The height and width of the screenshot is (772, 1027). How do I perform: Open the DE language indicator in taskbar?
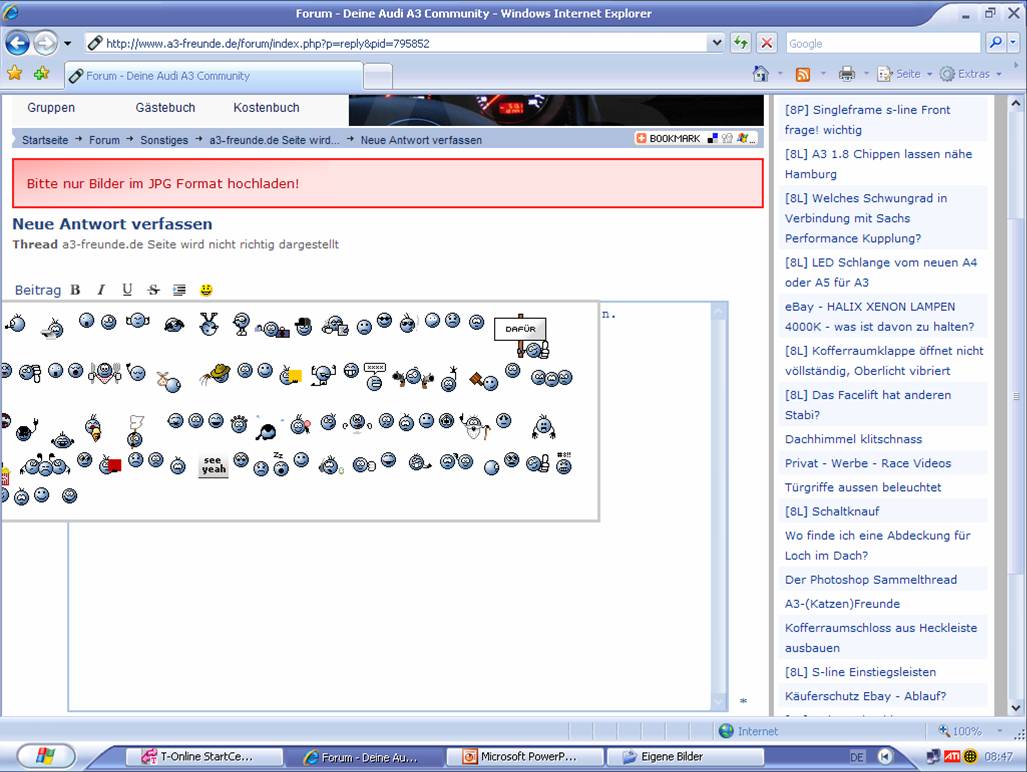(x=856, y=757)
